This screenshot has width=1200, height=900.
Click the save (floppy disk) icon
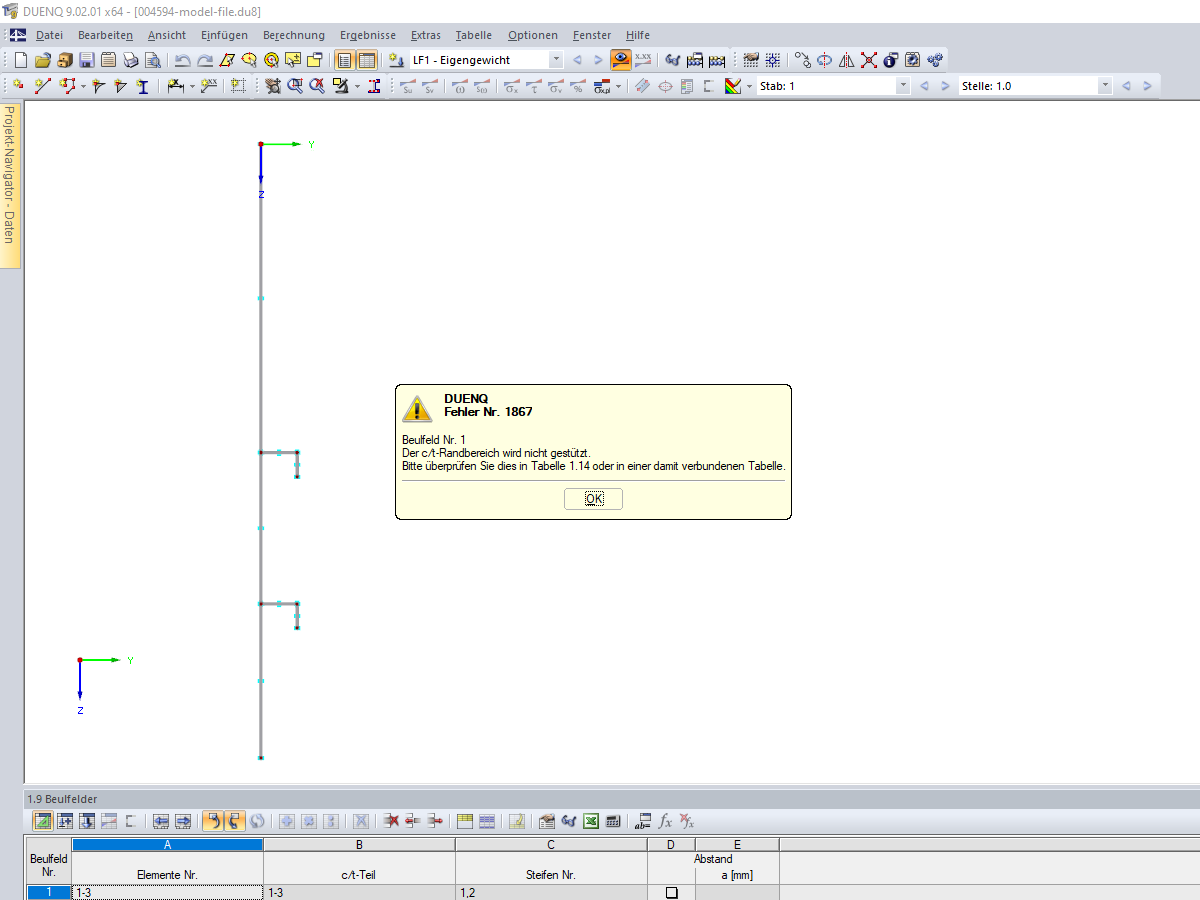[x=87, y=60]
